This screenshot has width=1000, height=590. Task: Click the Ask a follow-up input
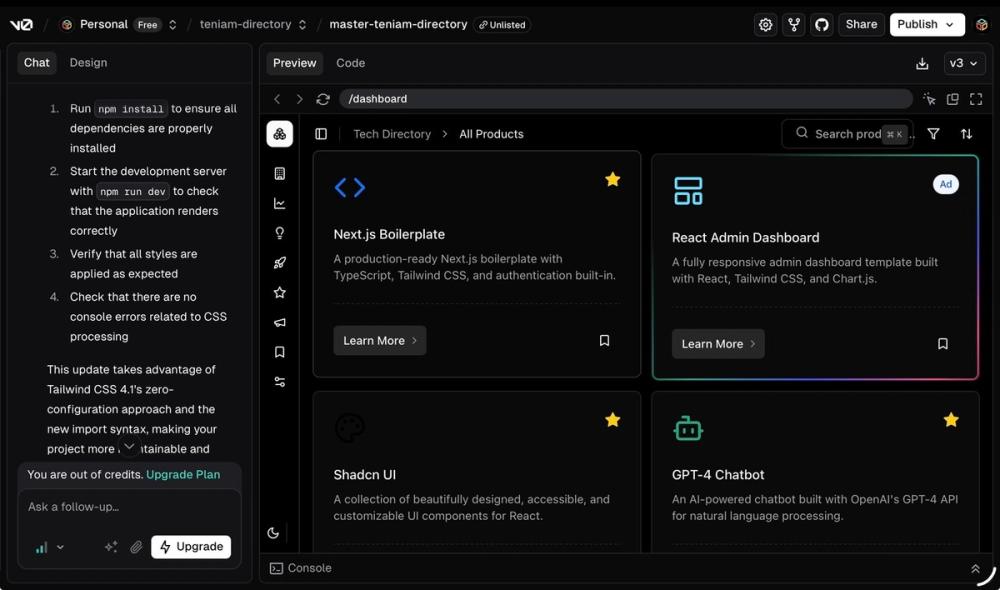[x=129, y=507]
